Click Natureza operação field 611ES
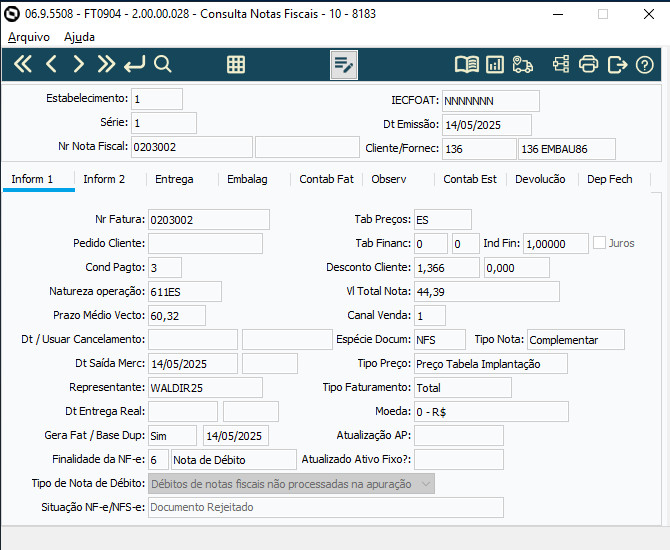Image resolution: width=670 pixels, height=550 pixels. (x=185, y=291)
